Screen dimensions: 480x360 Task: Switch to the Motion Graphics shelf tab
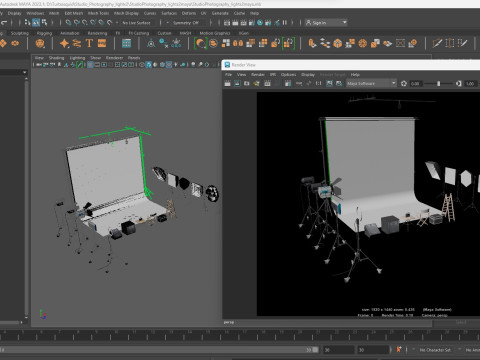[215, 33]
